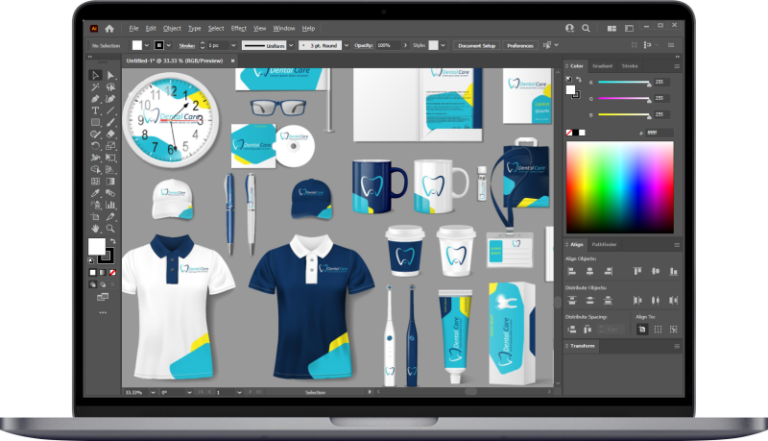768x441 pixels.
Task: Click Vertical Align Top button
Action: [x=637, y=271]
